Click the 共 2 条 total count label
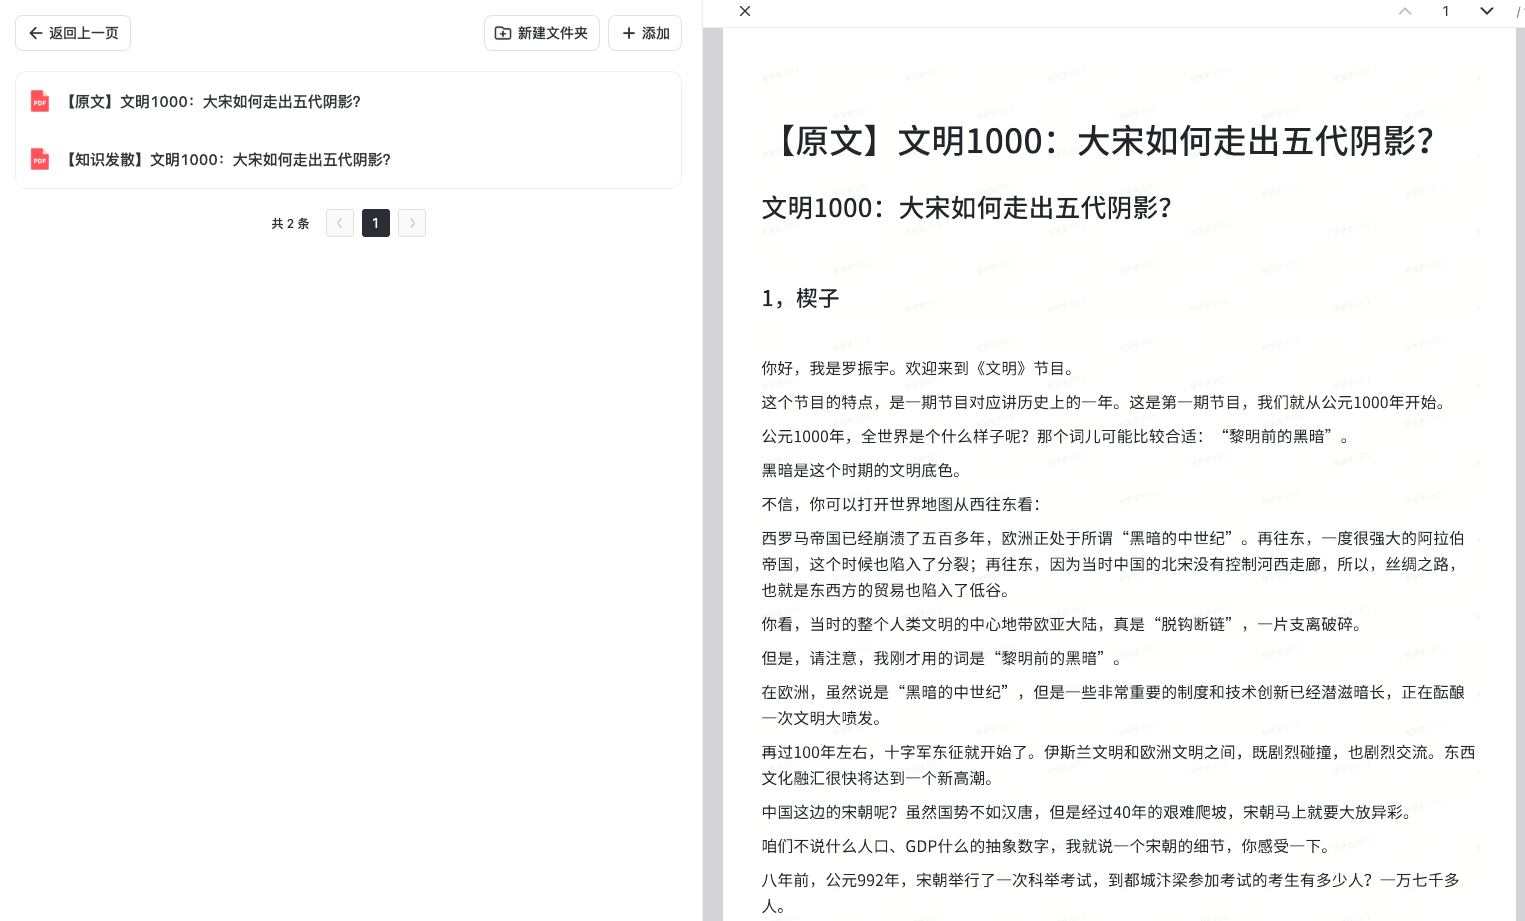This screenshot has width=1525, height=921. click(x=290, y=223)
